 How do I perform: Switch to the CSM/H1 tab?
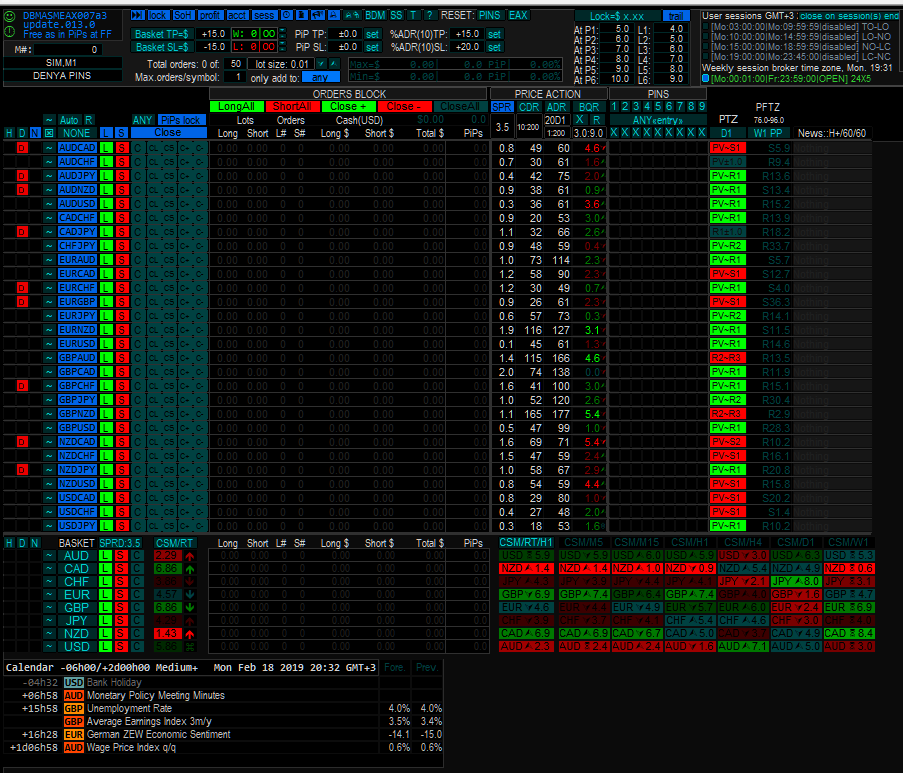click(689, 543)
